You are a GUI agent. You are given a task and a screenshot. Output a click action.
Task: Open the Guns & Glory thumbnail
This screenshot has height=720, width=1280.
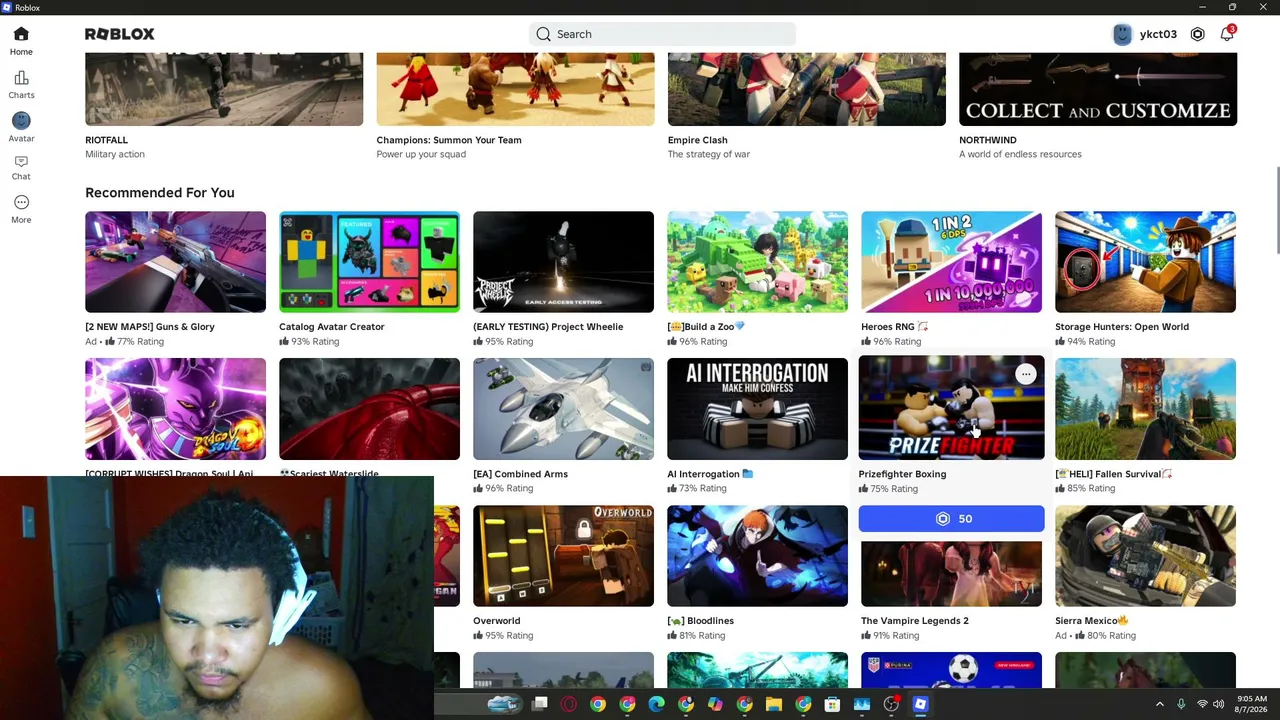click(175, 262)
